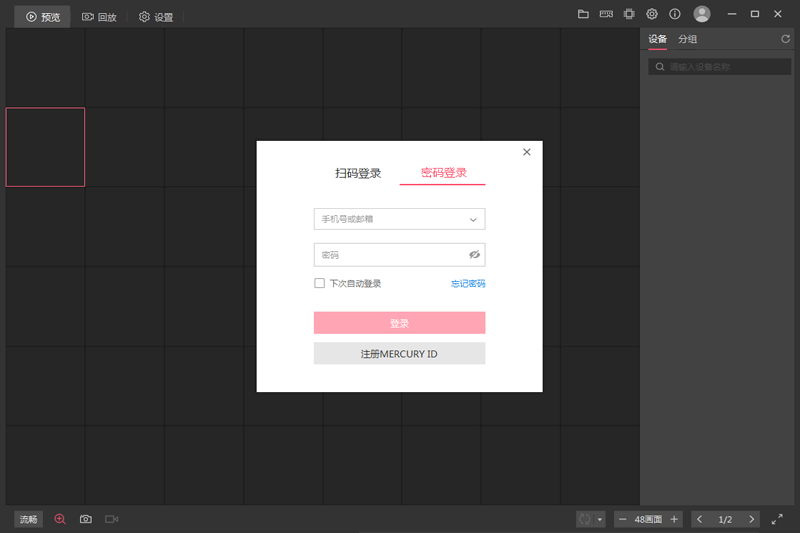
Task: Switch to 扫码登录 tab
Action: click(358, 173)
